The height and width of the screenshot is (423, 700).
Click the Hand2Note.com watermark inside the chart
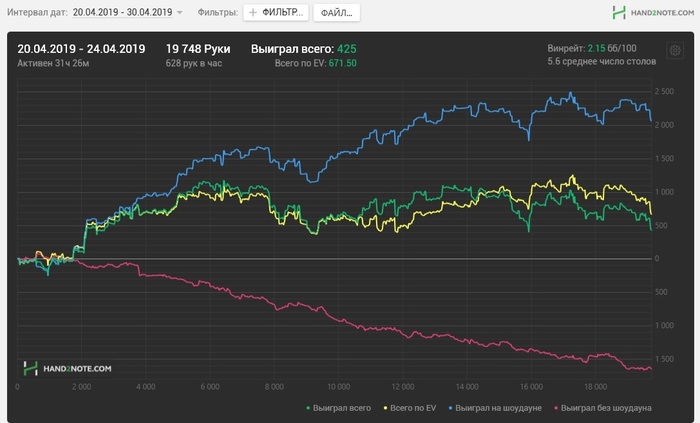coord(68,368)
